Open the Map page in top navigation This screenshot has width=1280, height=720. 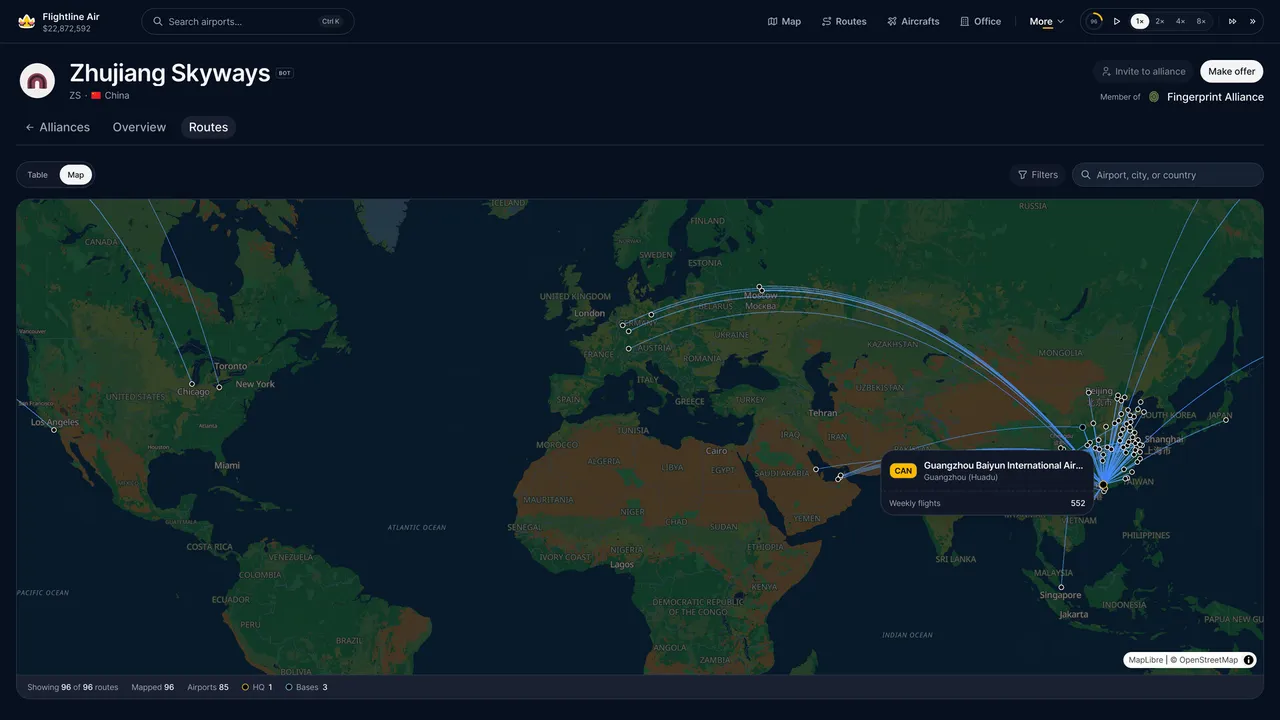pos(784,21)
